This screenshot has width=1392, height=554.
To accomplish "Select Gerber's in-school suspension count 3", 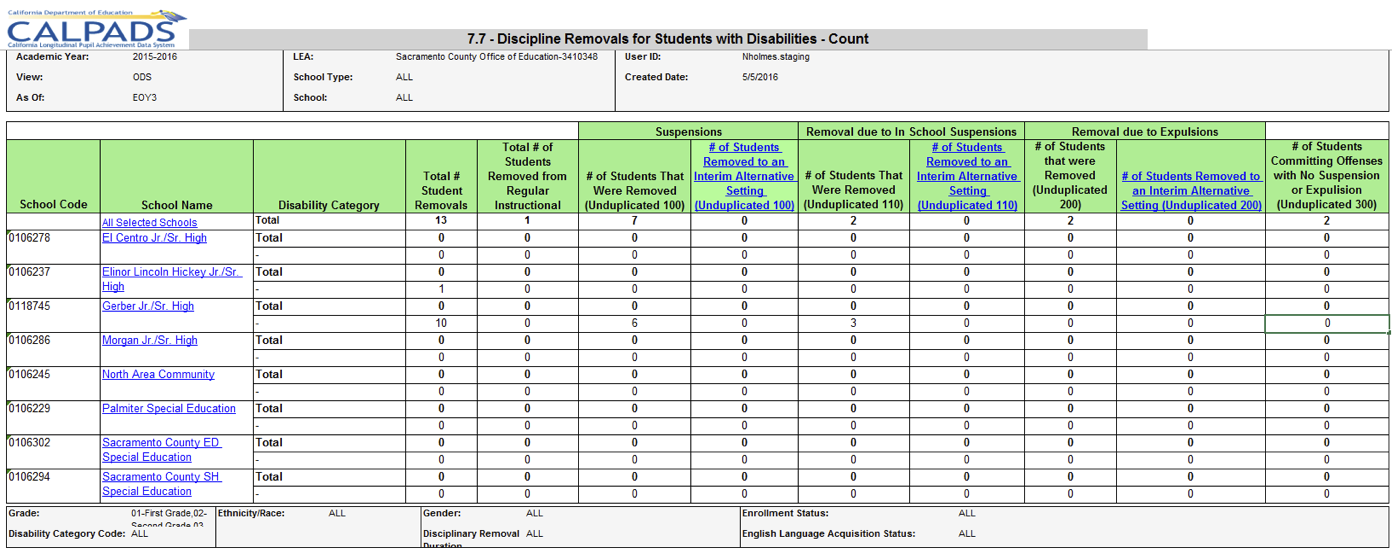I will click(x=853, y=323).
